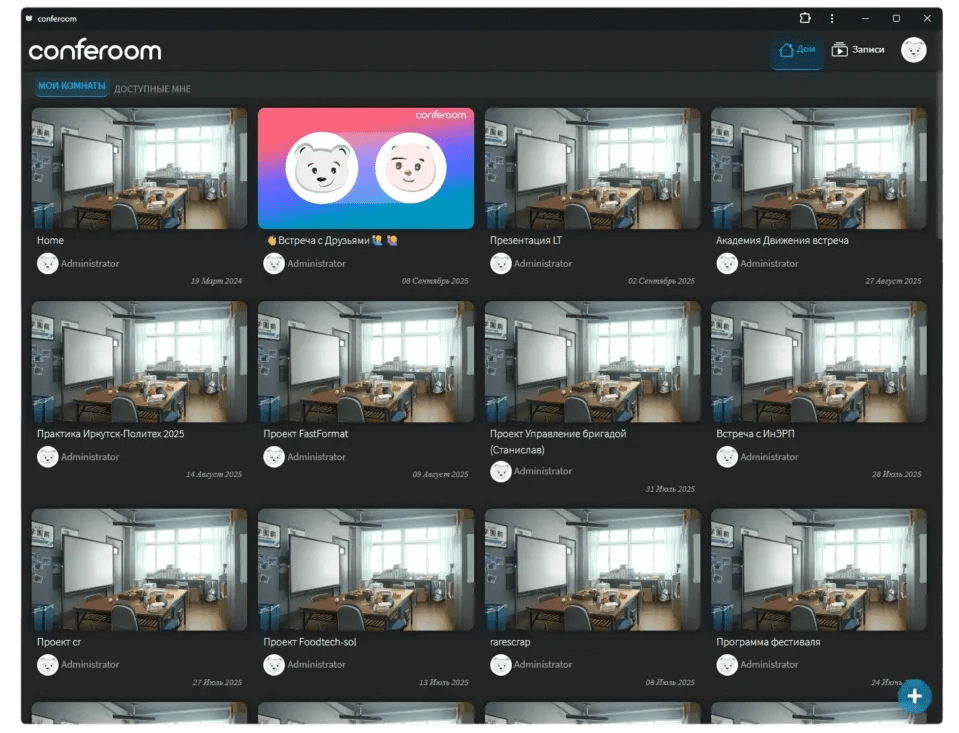Click the 13 Июль 2025 date
959x733 pixels.
(443, 682)
